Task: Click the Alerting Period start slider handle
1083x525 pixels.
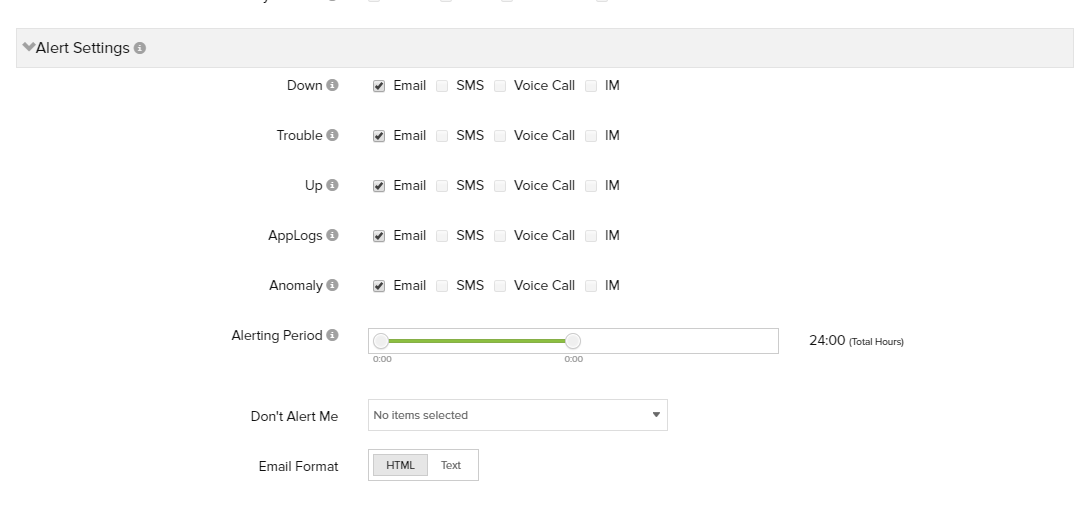Action: (x=381, y=341)
